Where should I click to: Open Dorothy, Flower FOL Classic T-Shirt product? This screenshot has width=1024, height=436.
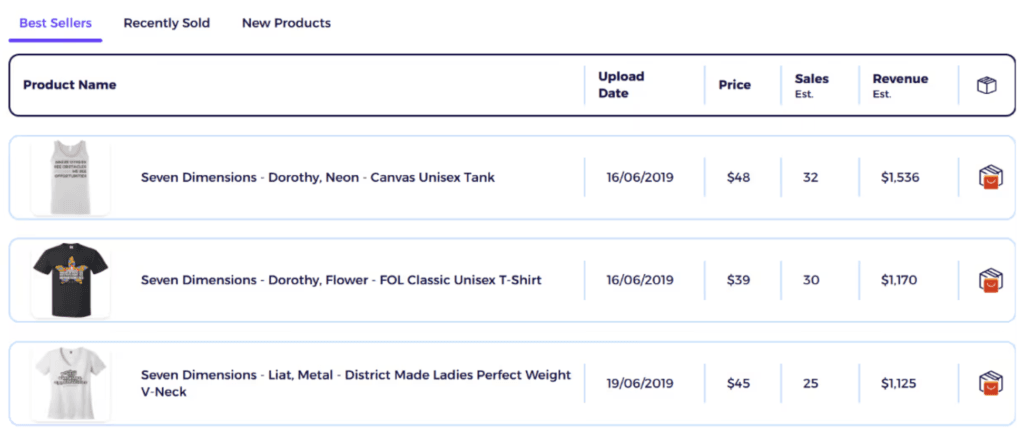click(x=341, y=280)
